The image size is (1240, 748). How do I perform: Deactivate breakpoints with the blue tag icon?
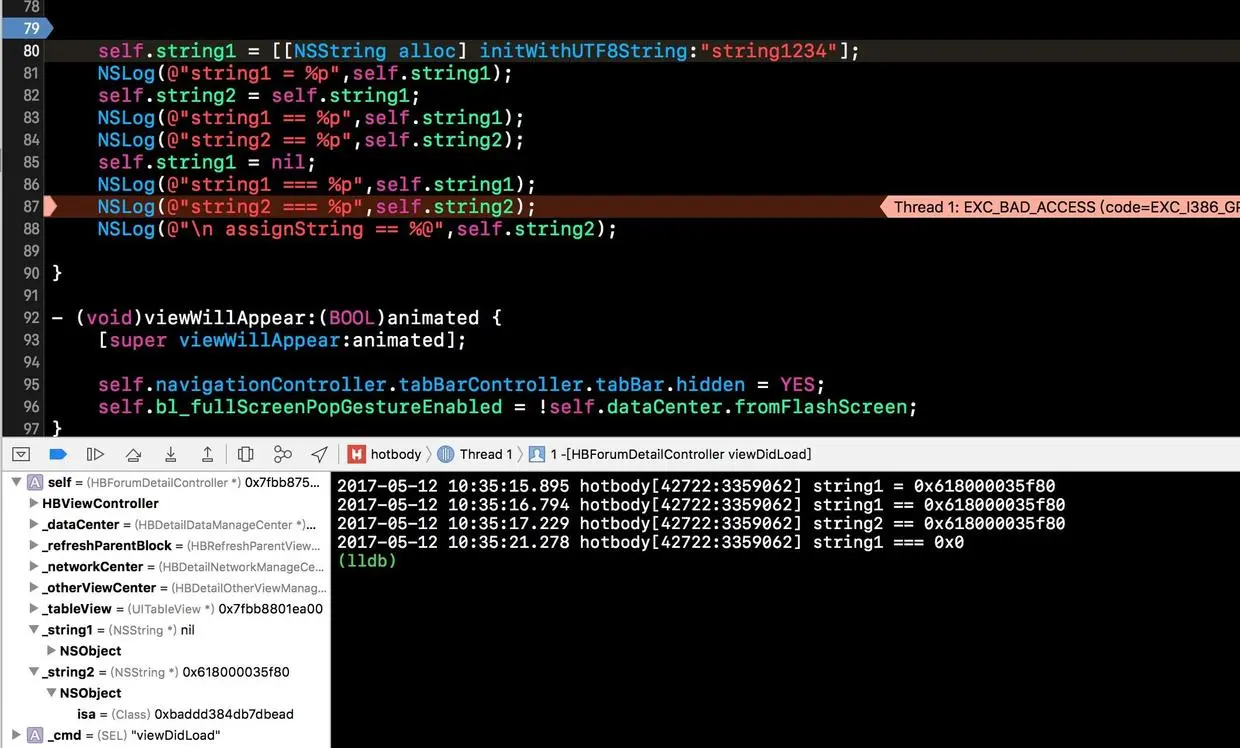coord(58,454)
